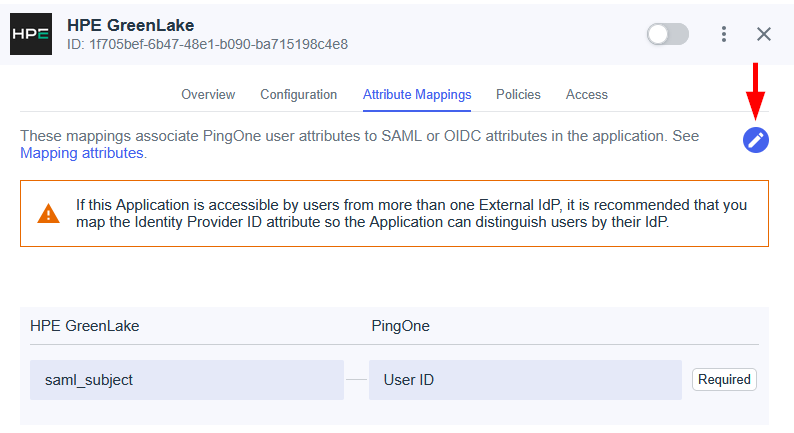
Task: Select the Attribute Mappings tab
Action: 417,95
